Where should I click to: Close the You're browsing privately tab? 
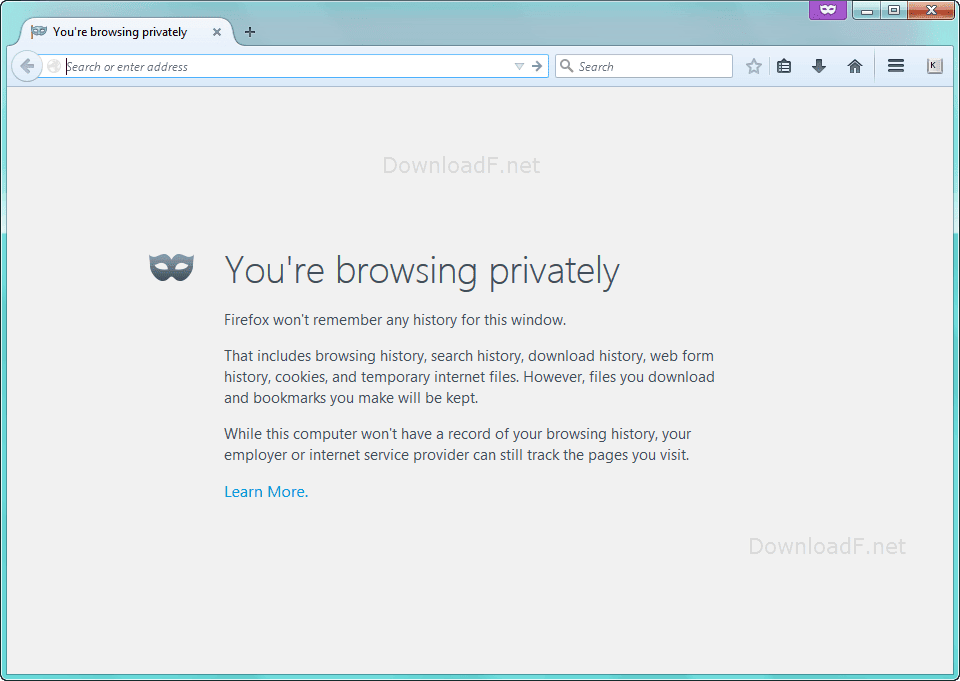pos(217,32)
